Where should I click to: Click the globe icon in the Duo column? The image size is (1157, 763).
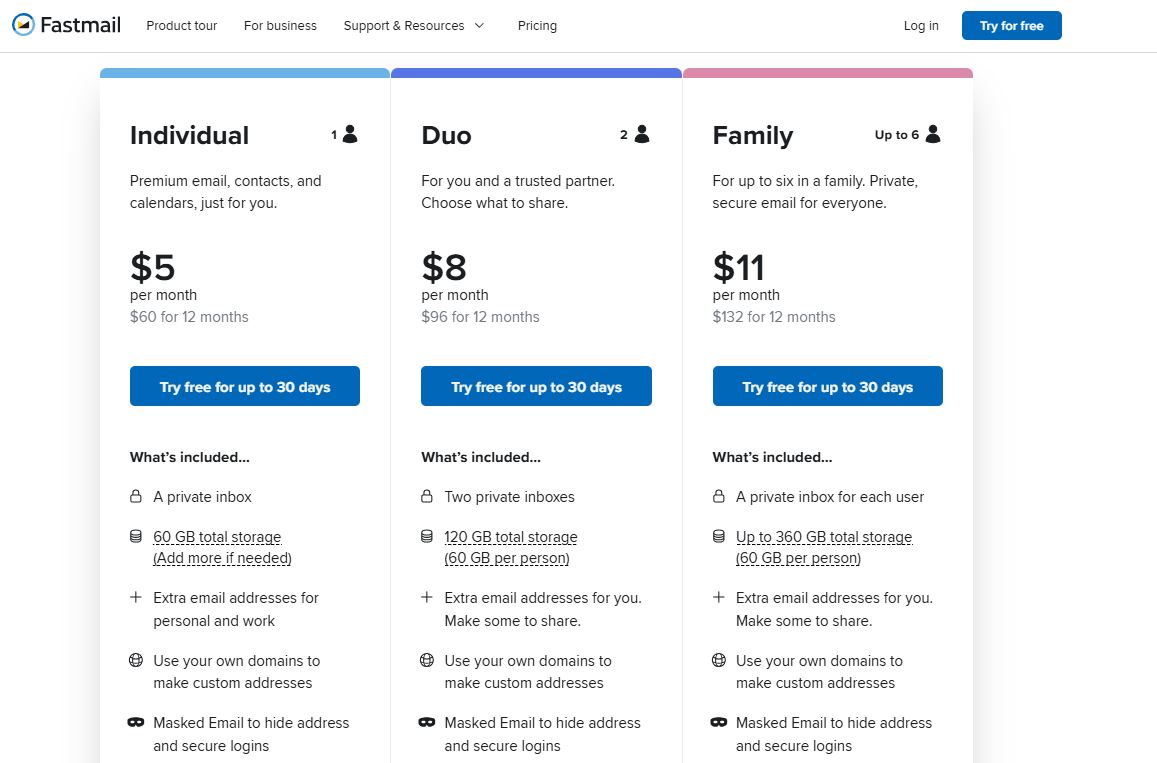pyautogui.click(x=427, y=660)
